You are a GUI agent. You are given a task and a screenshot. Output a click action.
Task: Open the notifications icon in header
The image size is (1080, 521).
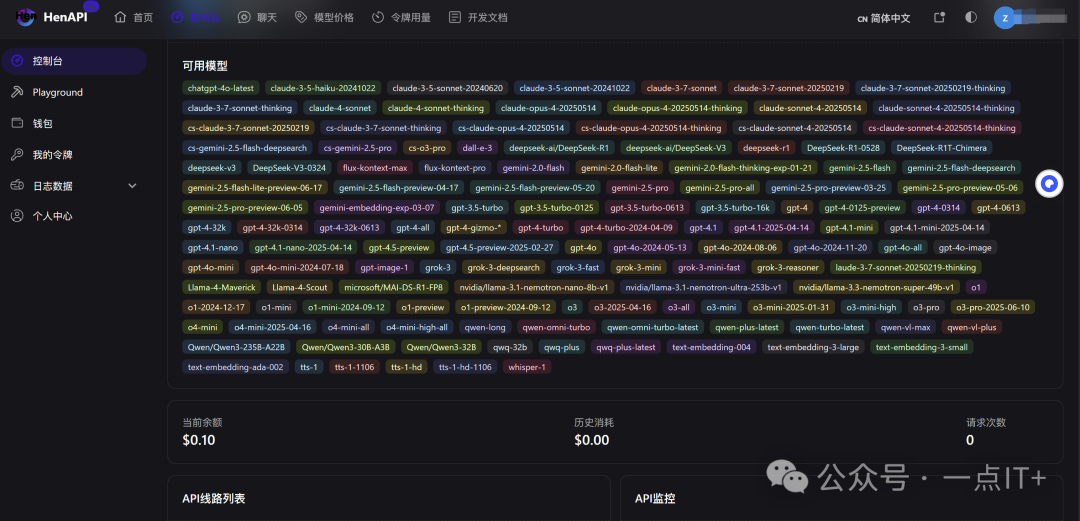coord(939,17)
